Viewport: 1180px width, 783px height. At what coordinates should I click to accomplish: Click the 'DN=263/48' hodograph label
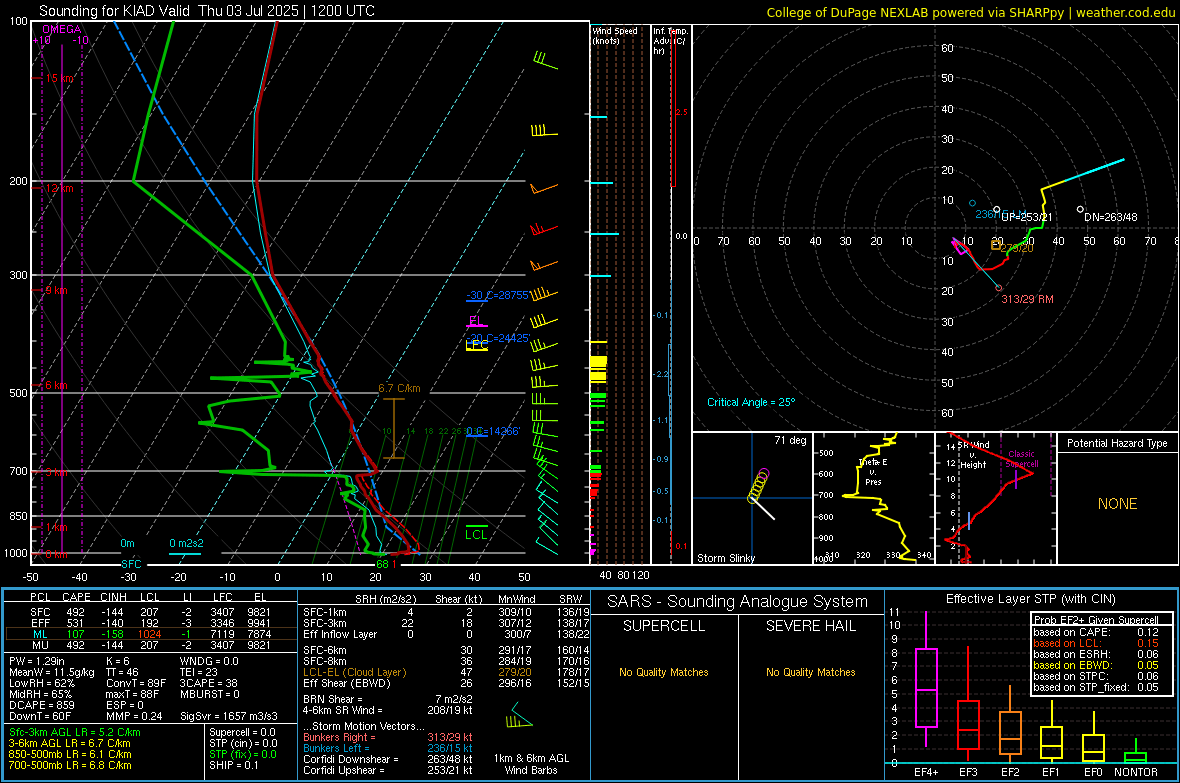coord(1111,217)
